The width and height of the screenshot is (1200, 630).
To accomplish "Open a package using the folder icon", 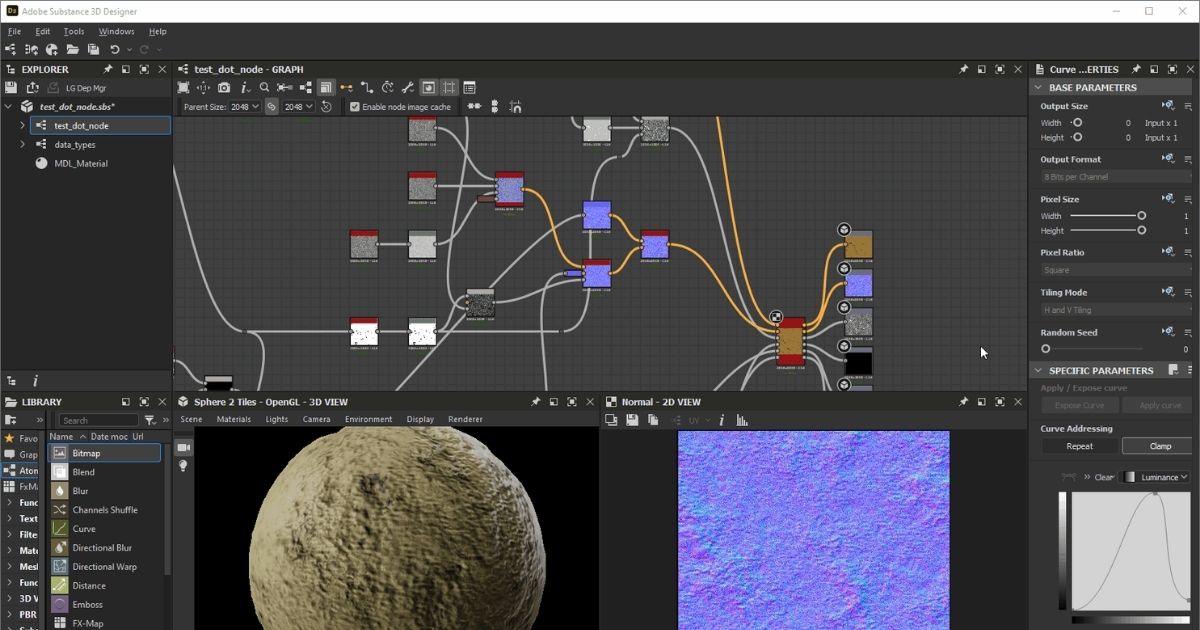I will [x=72, y=49].
